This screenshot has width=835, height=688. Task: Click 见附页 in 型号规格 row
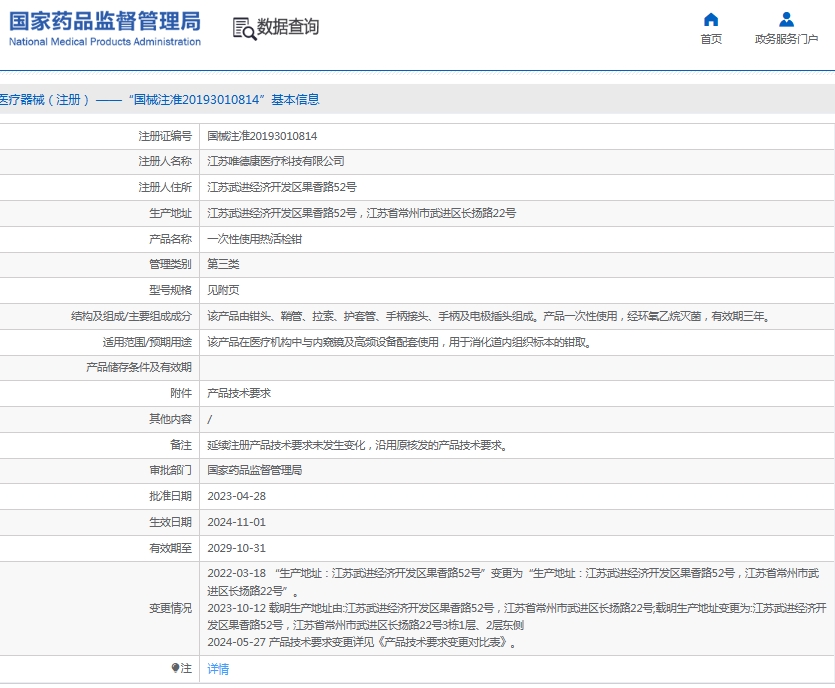click(223, 290)
